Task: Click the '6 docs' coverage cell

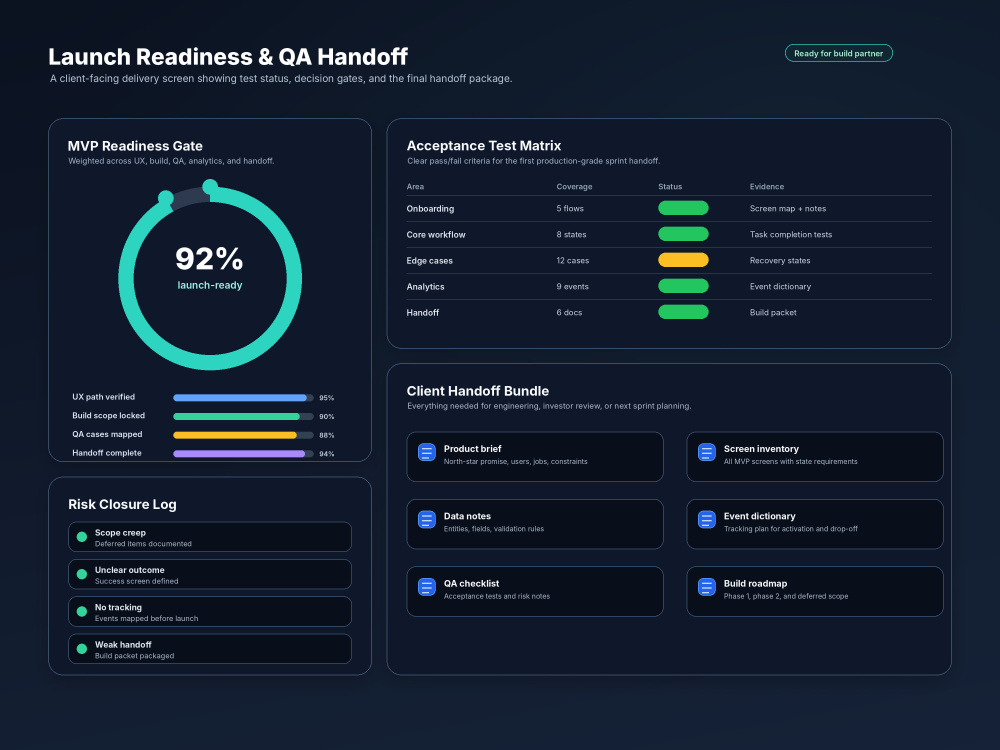Action: click(569, 312)
